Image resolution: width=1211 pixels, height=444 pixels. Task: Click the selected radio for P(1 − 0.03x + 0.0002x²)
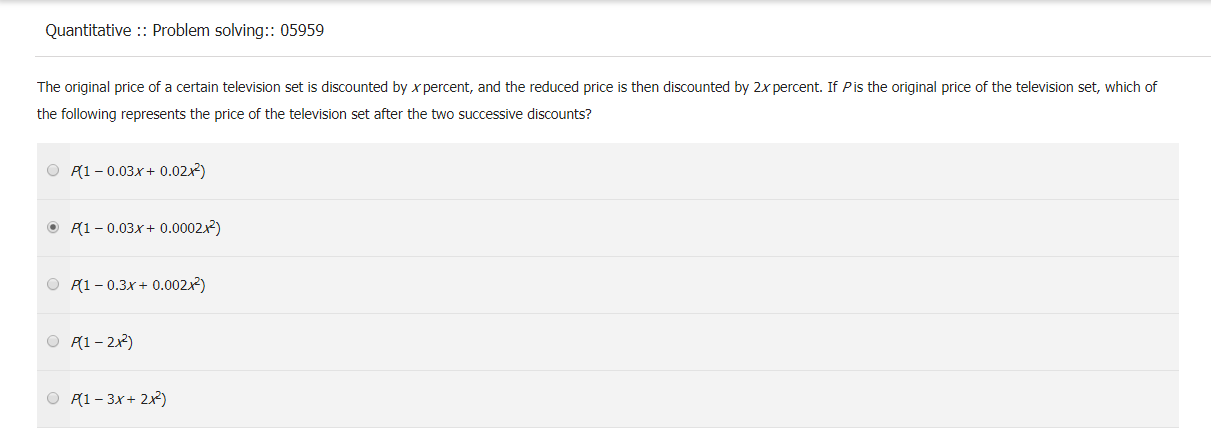(x=53, y=228)
